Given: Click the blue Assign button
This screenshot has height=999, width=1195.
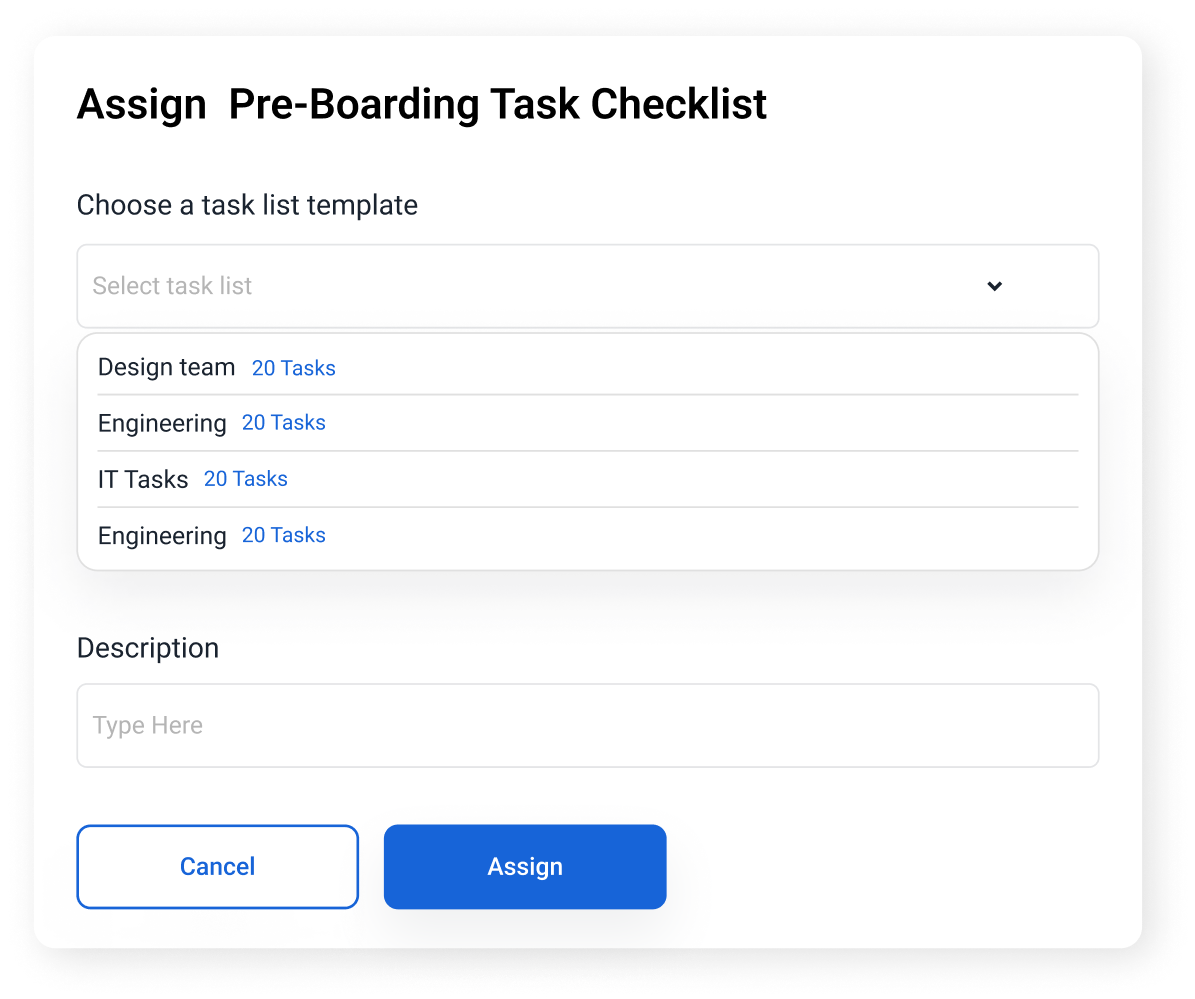Looking at the screenshot, I should click(524, 867).
